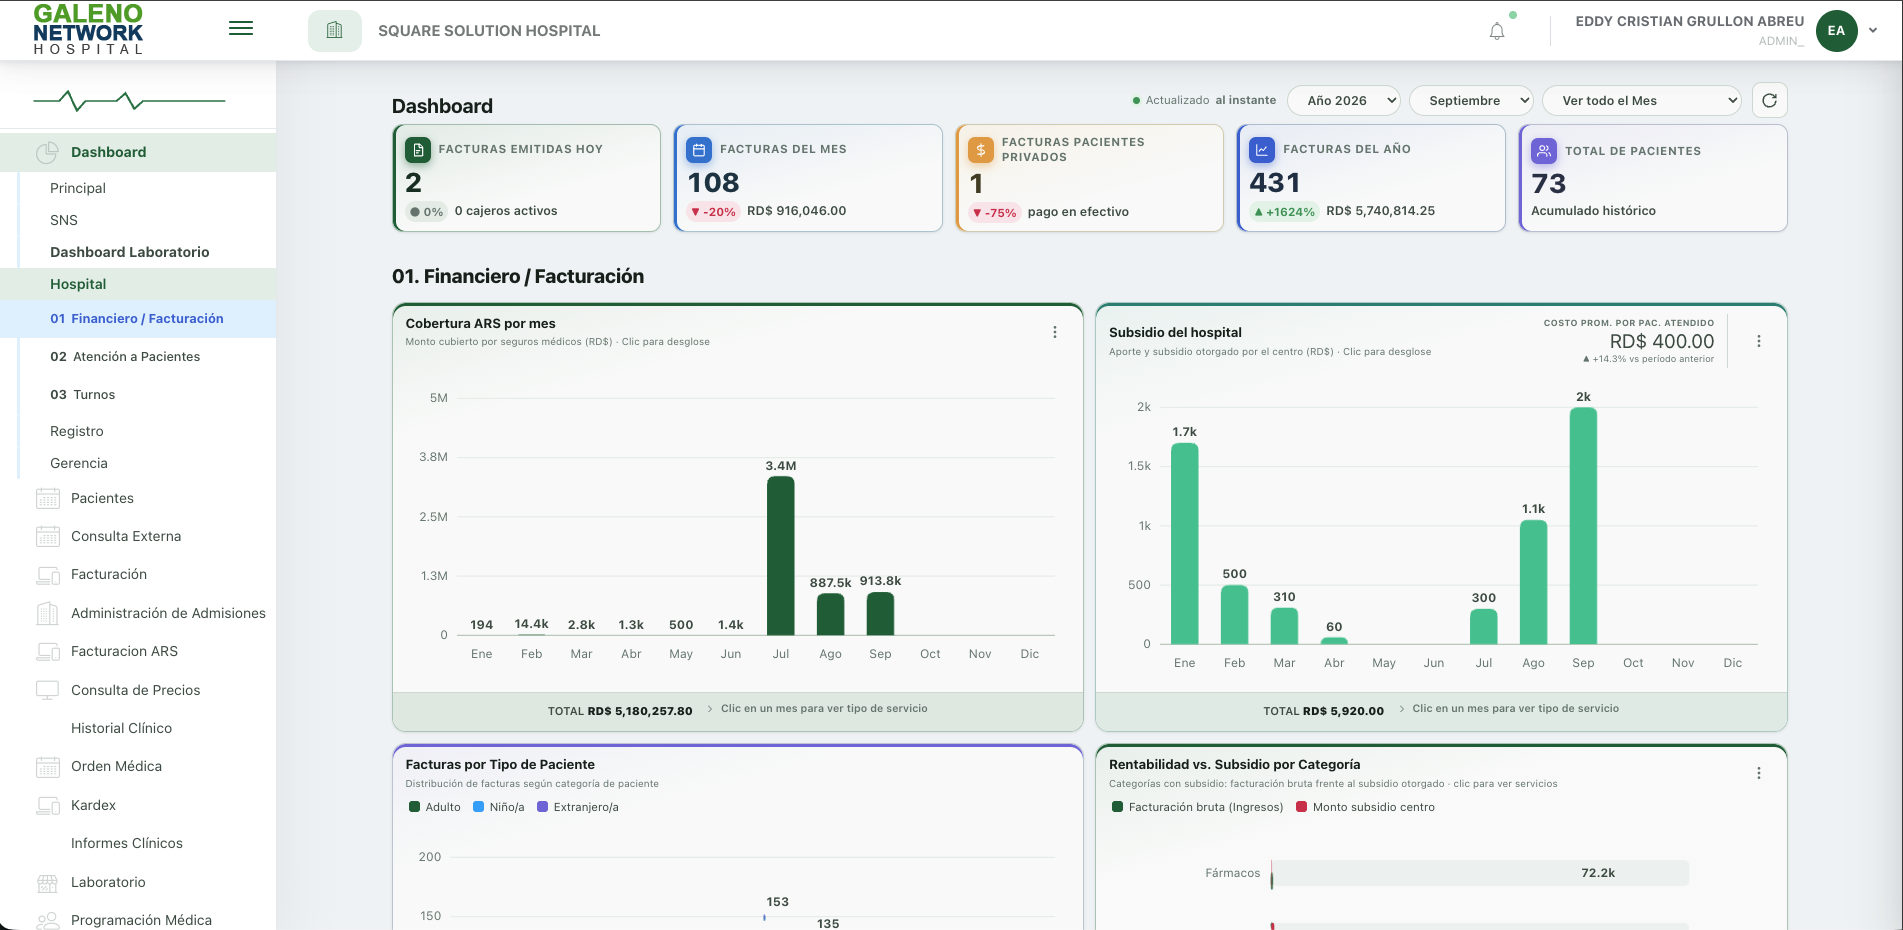Screen dimensions: 1903x930
Task: Click the Facturas del Mes calendar icon
Action: (x=699, y=150)
